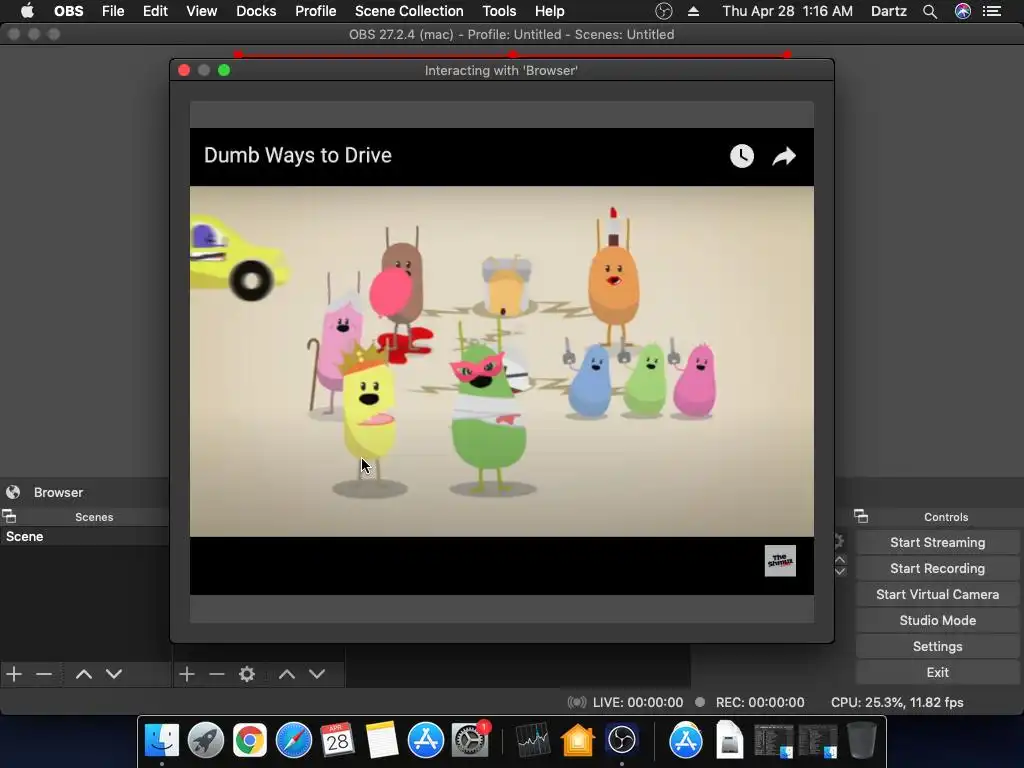
Task: Click Start Streaming button
Action: pyautogui.click(x=937, y=543)
